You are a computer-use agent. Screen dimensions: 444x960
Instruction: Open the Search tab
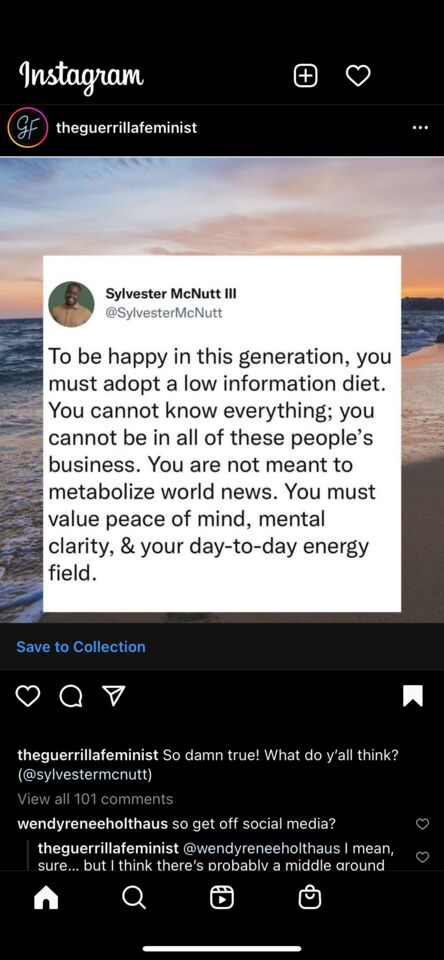(134, 898)
